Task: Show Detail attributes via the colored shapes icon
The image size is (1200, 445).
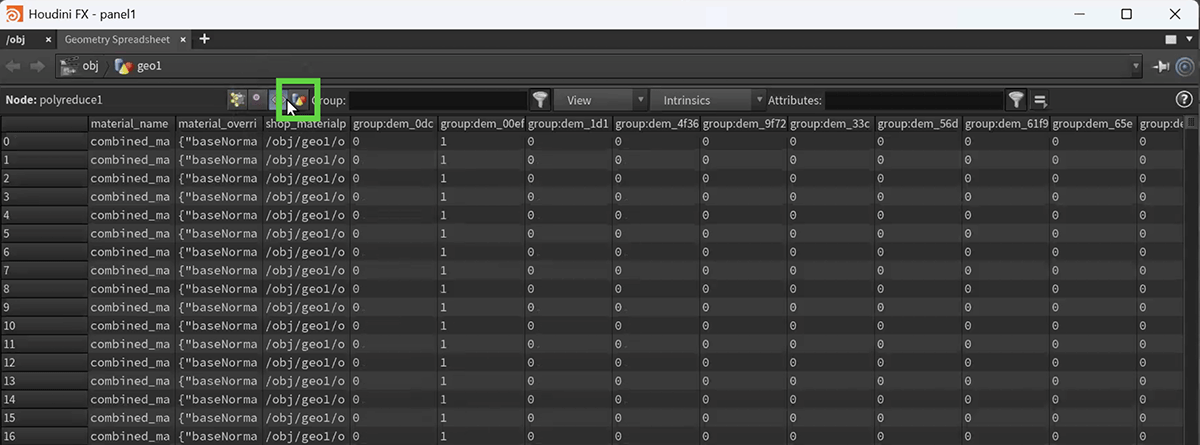Action: click(299, 100)
